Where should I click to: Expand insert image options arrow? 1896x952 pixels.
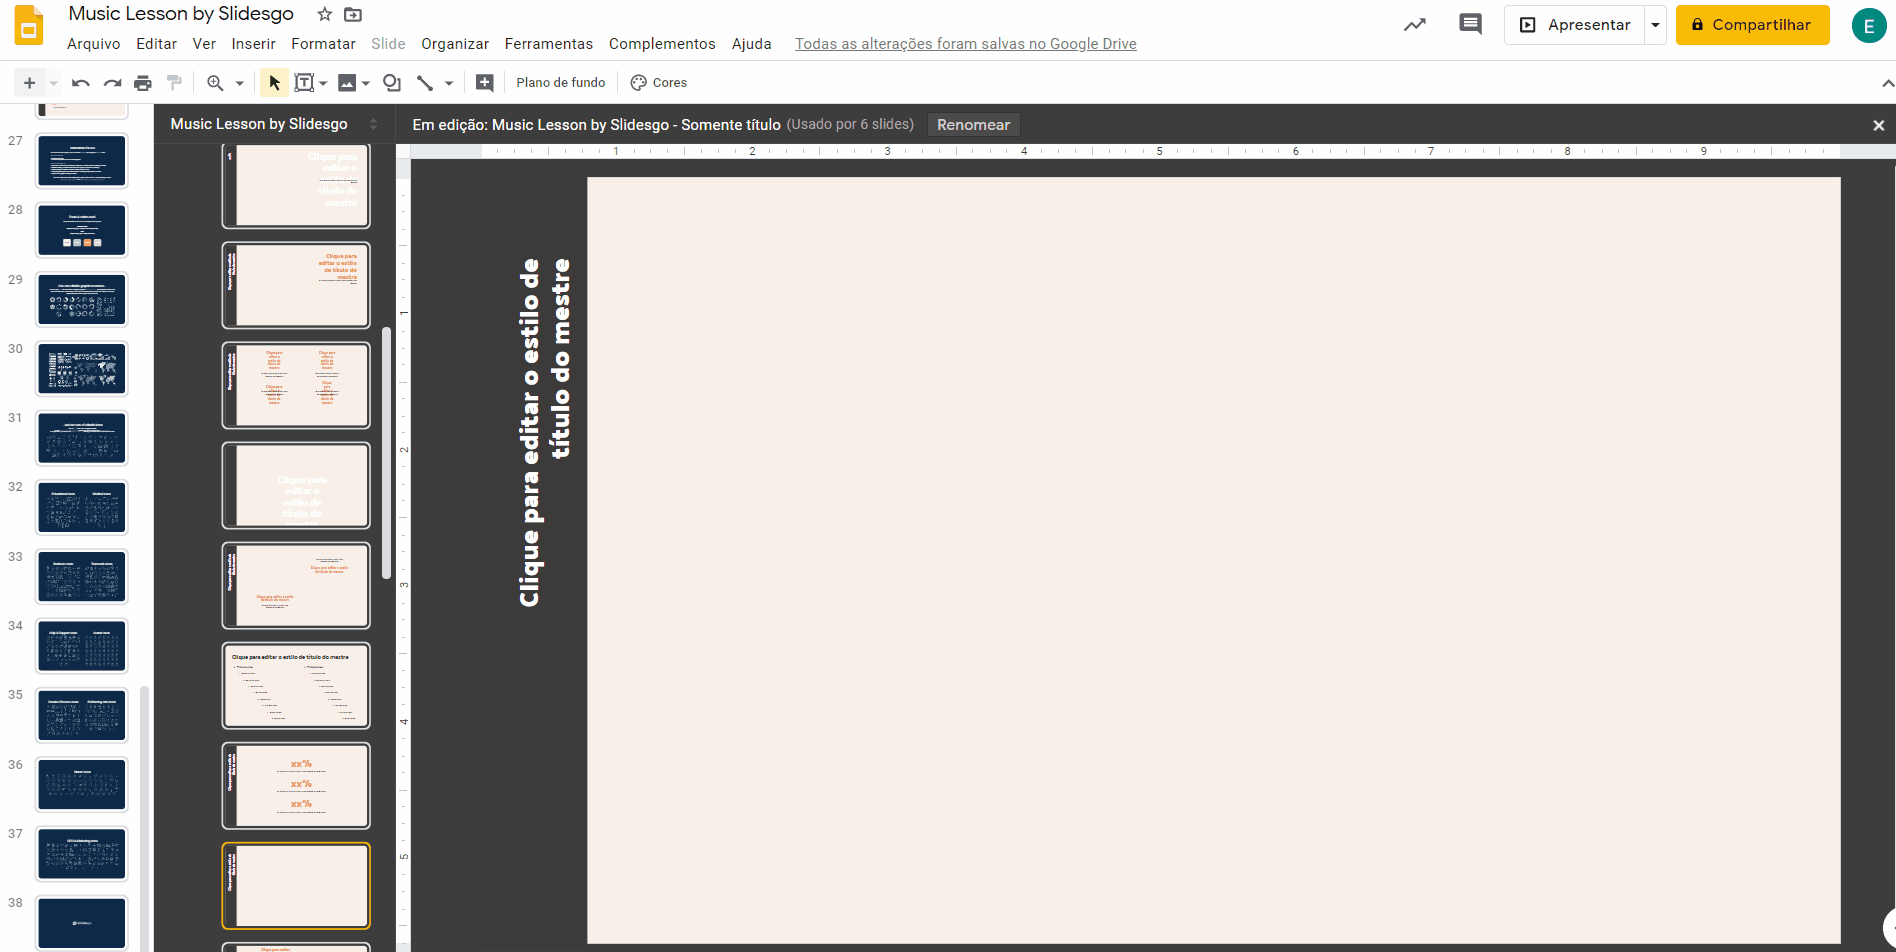click(366, 83)
